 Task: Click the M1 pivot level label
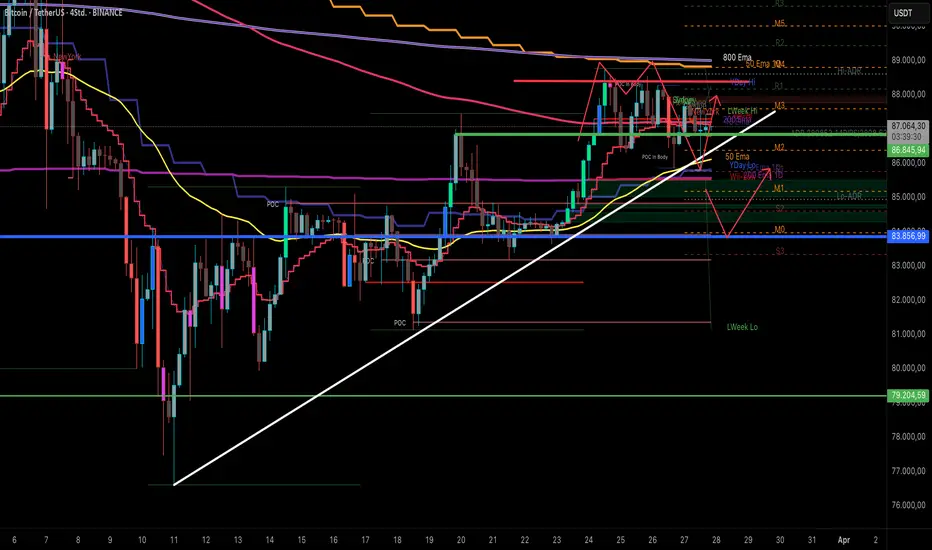click(x=779, y=188)
